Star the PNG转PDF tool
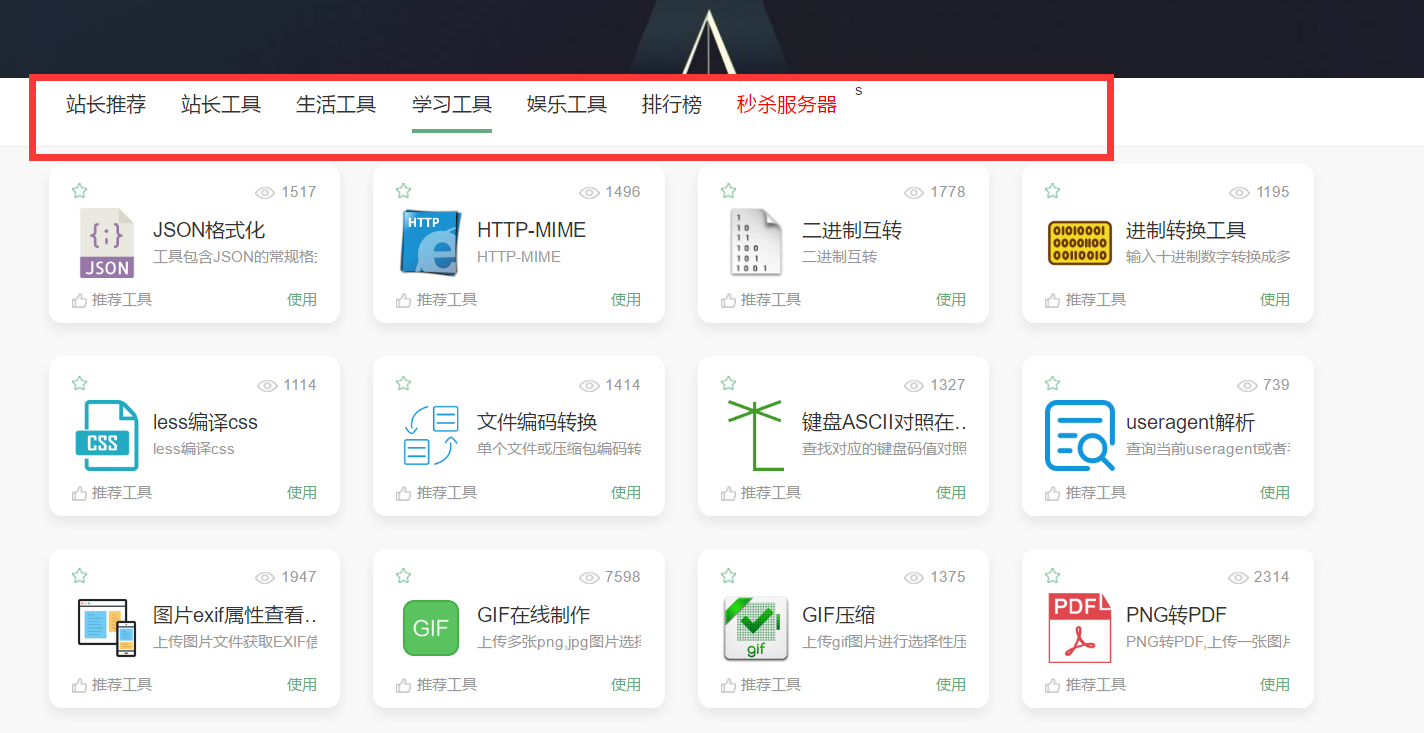This screenshot has width=1424, height=733. [1052, 575]
